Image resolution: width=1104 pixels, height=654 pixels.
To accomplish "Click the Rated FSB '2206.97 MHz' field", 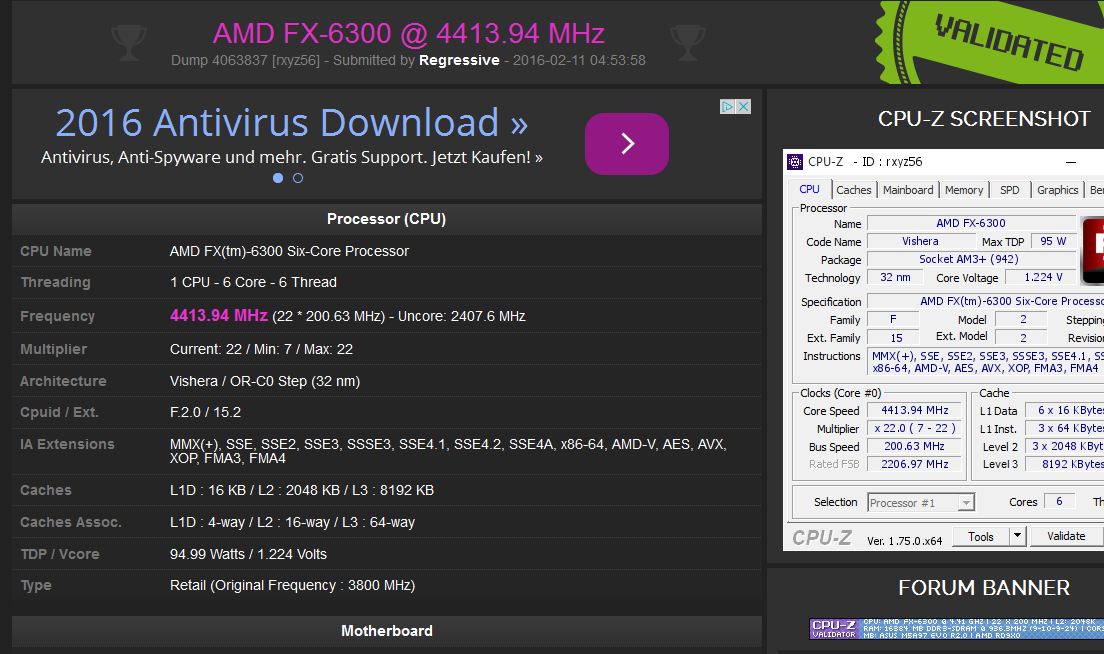I will point(915,465).
